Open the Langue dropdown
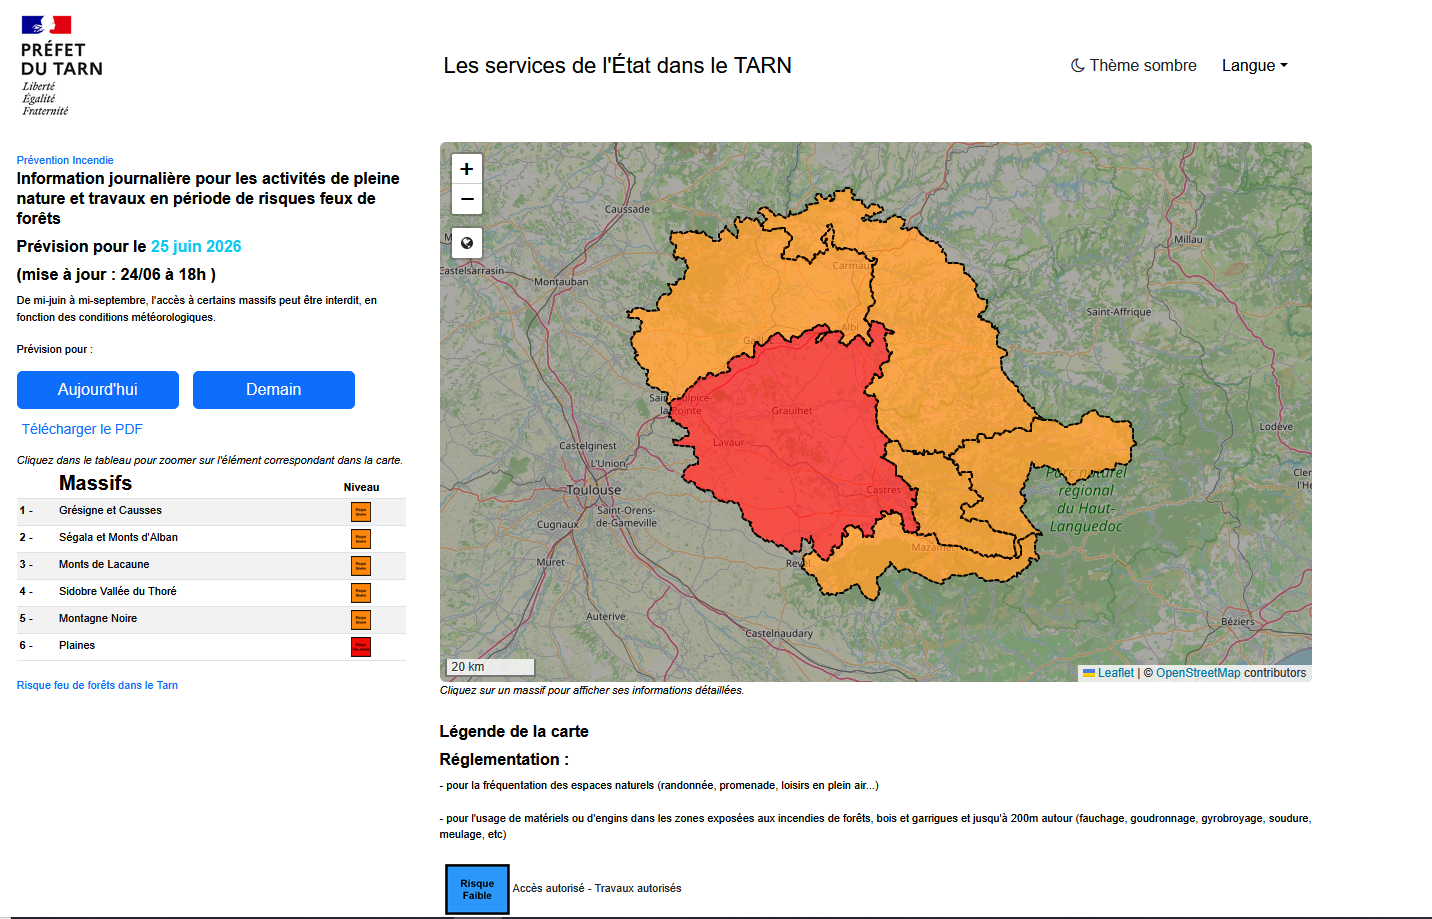Image resolution: width=1432 pixels, height=919 pixels. pyautogui.click(x=1254, y=65)
